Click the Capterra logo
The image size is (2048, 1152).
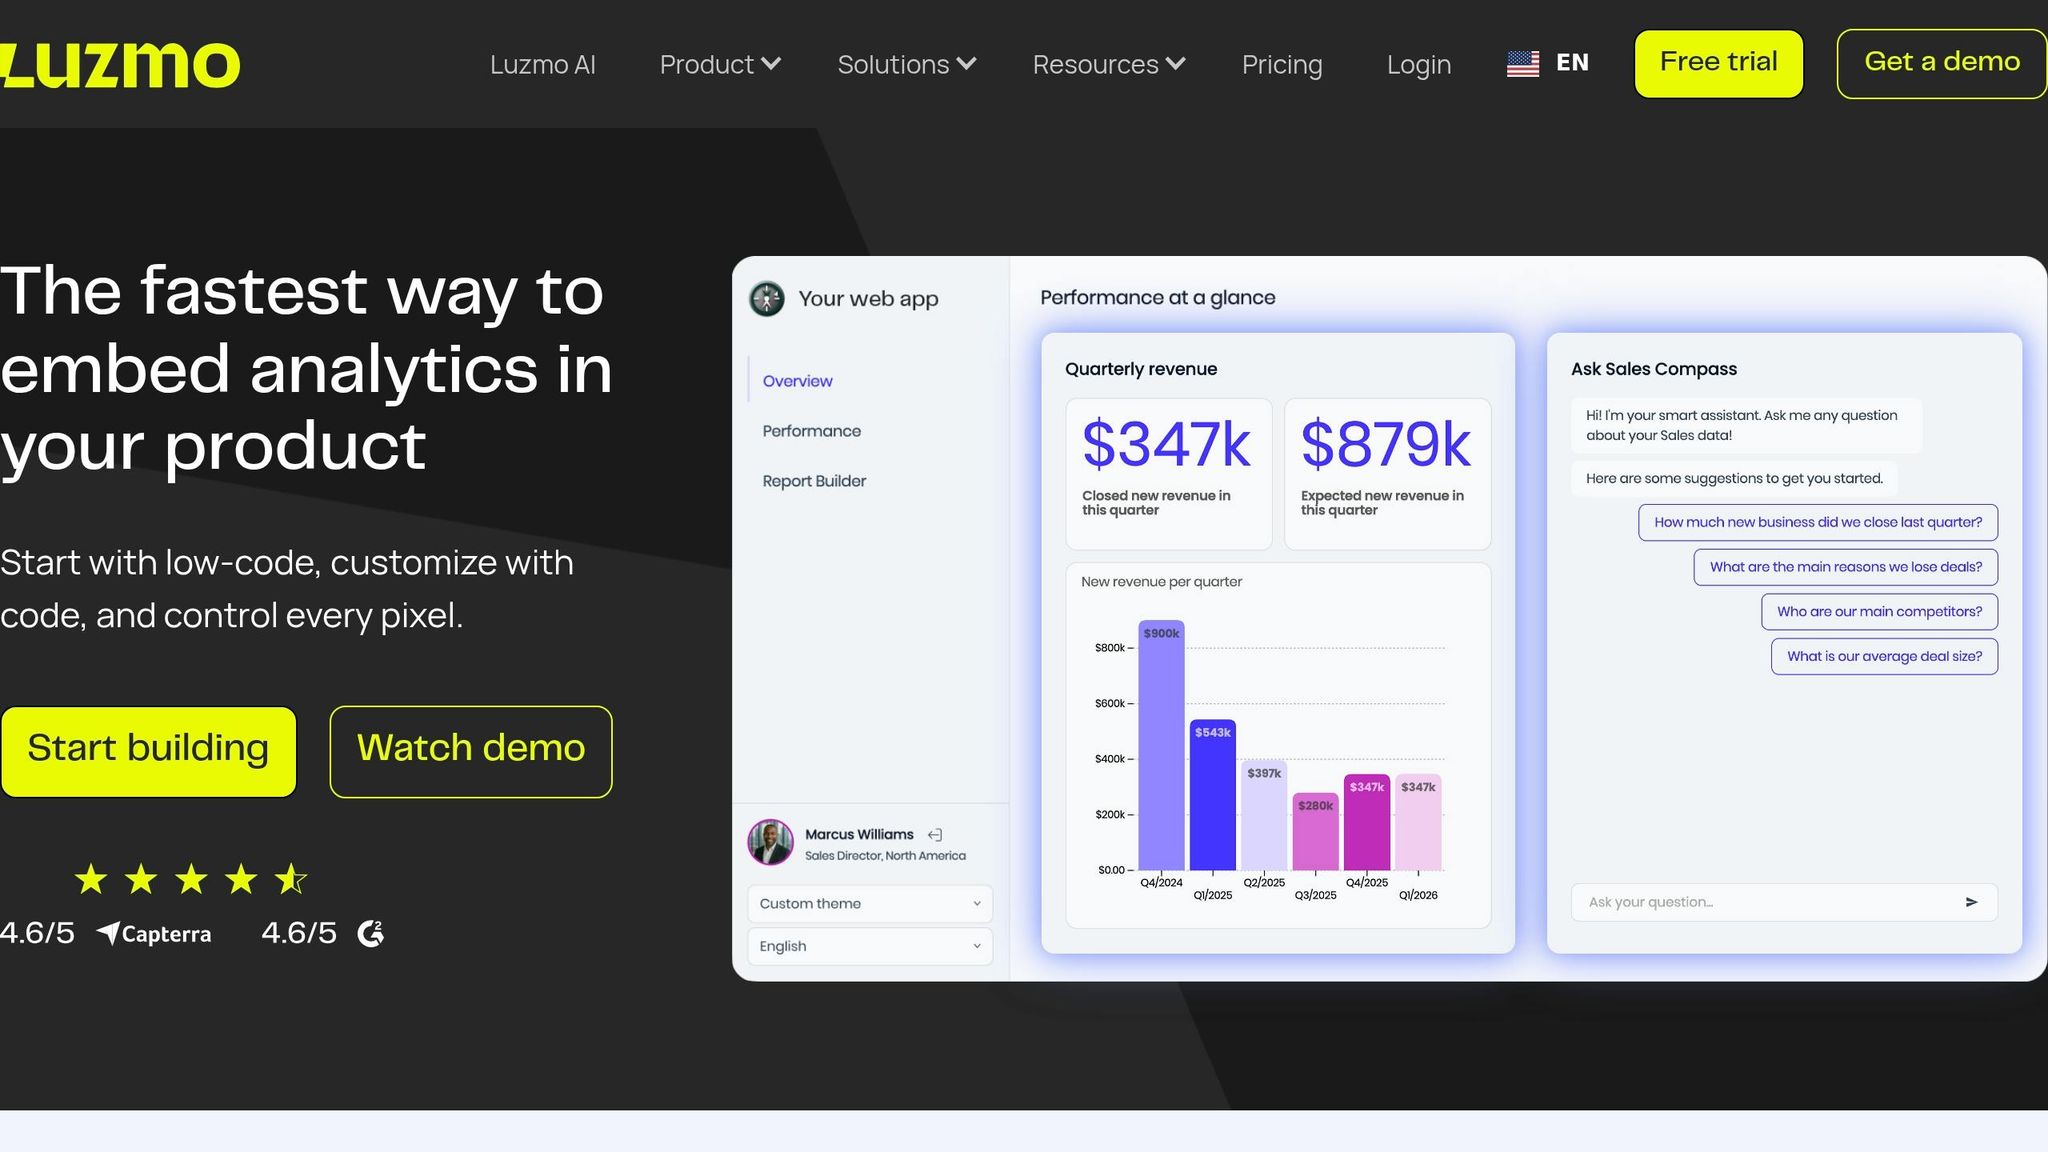(x=154, y=934)
